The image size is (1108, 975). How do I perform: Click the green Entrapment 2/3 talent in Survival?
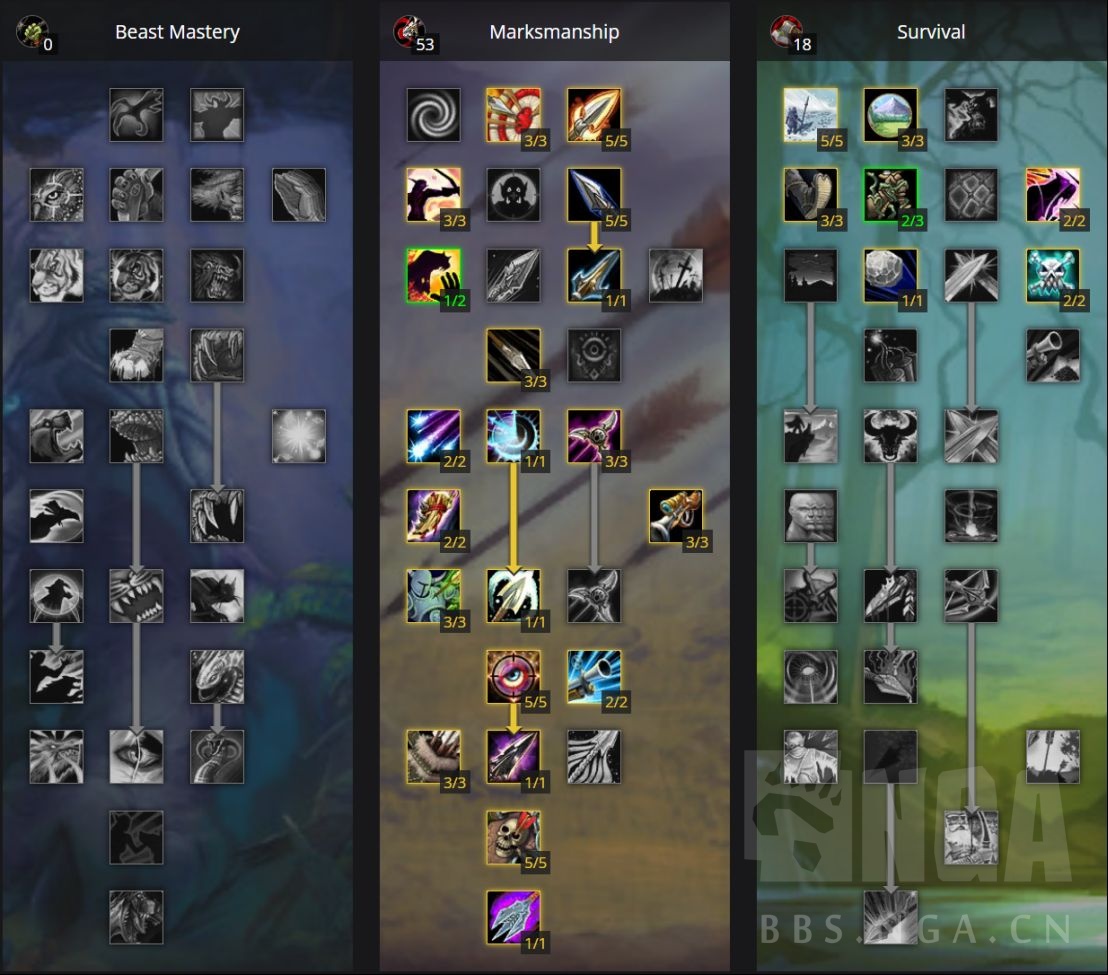[x=890, y=195]
